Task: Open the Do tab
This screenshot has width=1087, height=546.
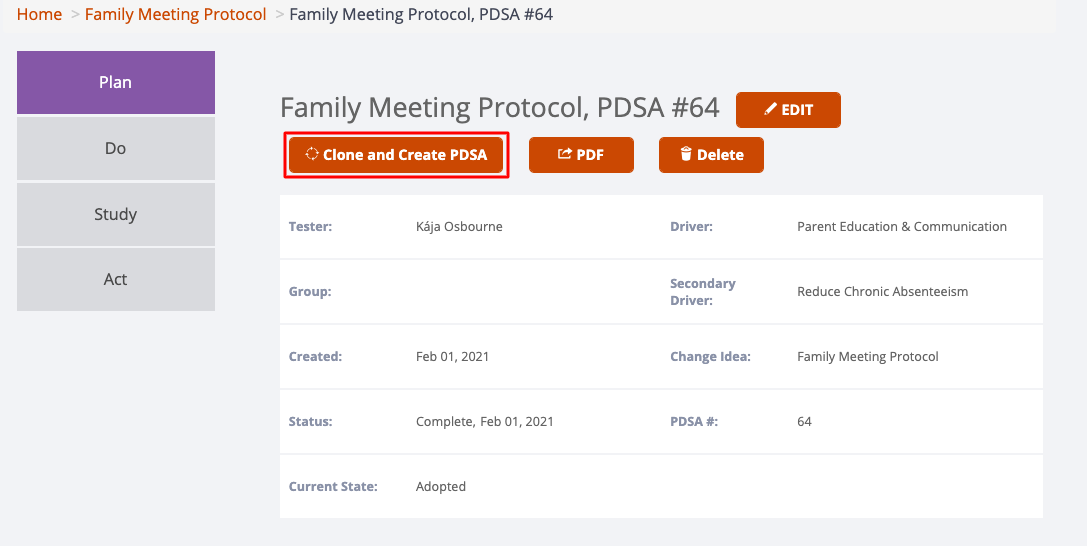Action: (x=116, y=148)
